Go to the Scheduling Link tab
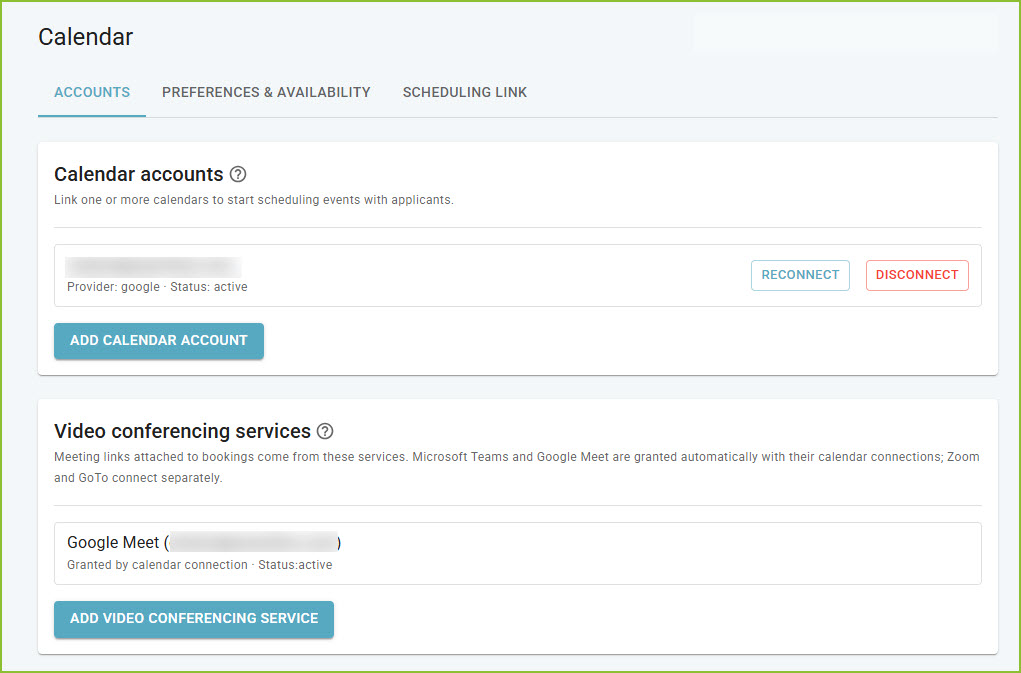1021x673 pixels. point(465,92)
